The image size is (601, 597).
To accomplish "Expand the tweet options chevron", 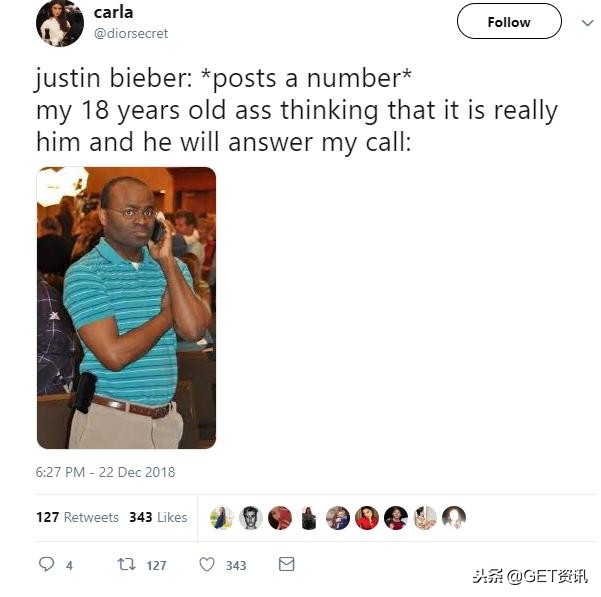I will [x=587, y=23].
